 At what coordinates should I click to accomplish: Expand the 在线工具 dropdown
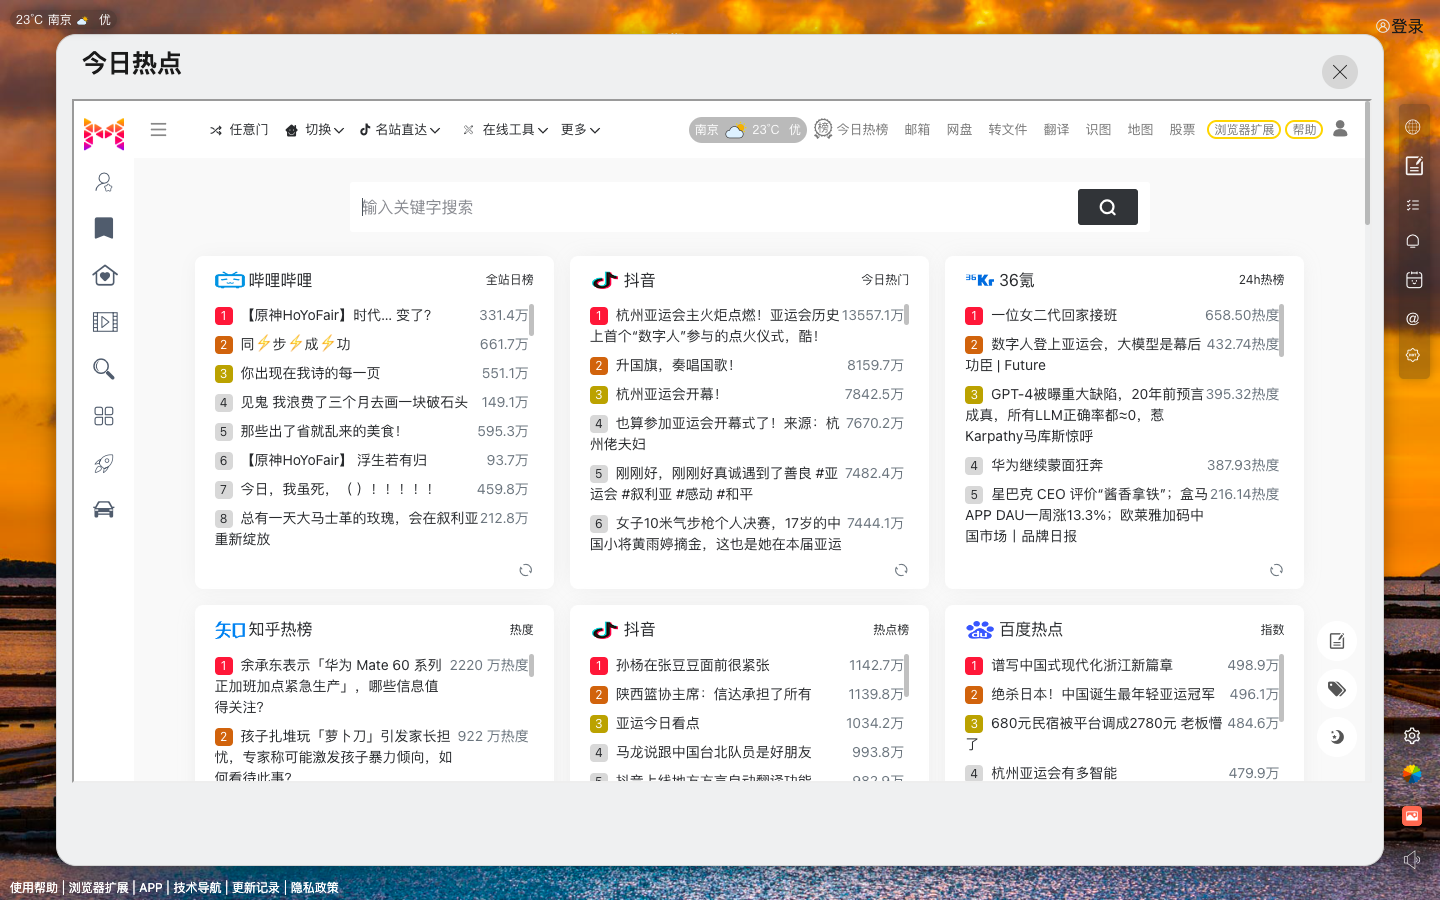tap(506, 130)
